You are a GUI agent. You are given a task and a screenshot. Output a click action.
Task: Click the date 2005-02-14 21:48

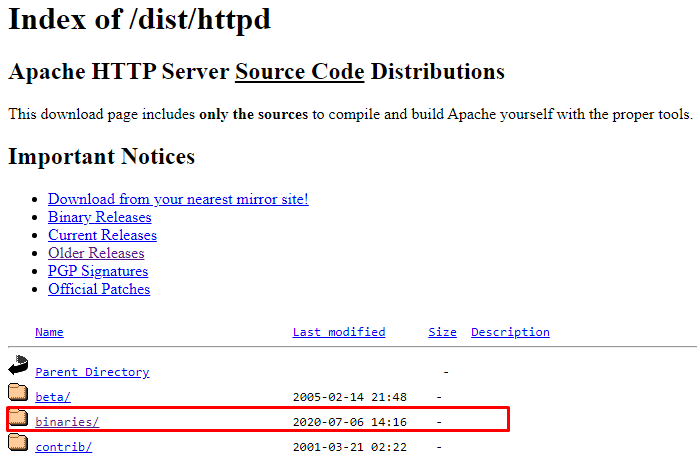click(x=349, y=397)
